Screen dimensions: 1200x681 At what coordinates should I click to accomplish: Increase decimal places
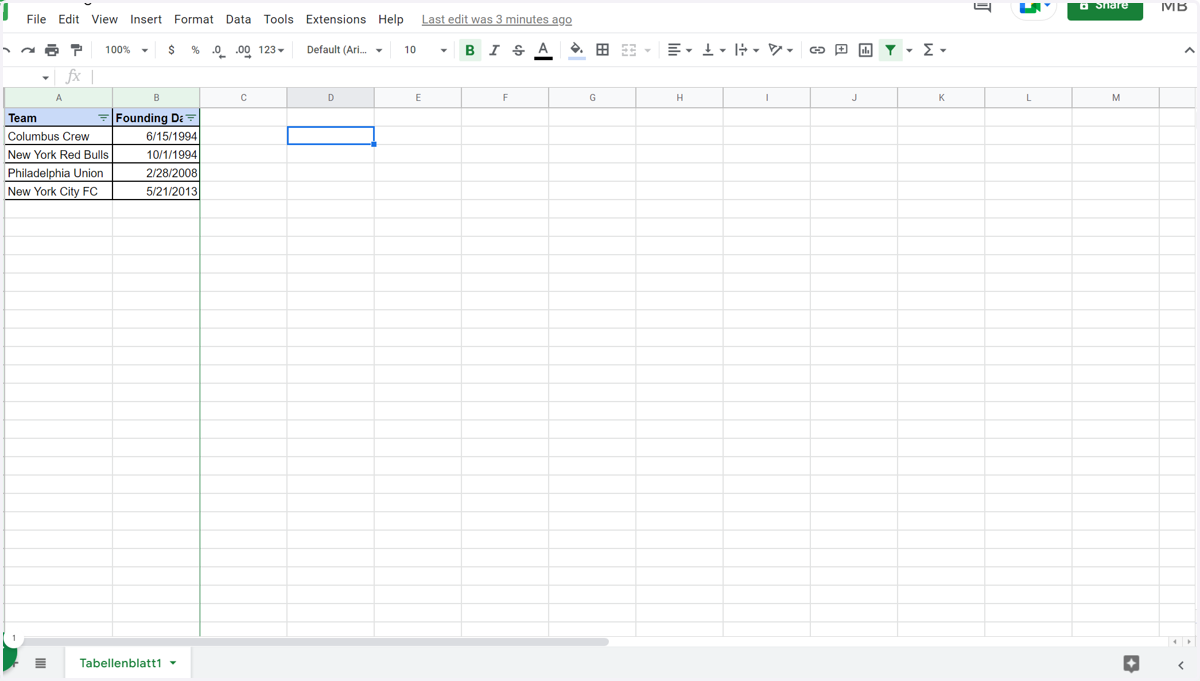click(x=243, y=50)
